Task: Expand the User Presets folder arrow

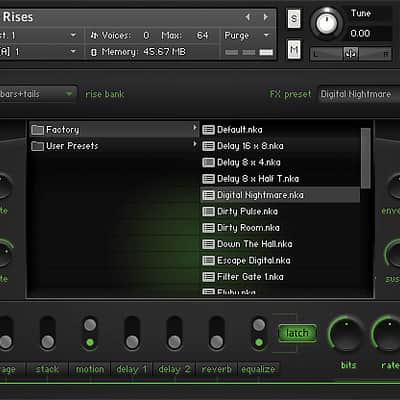Action: coord(195,144)
